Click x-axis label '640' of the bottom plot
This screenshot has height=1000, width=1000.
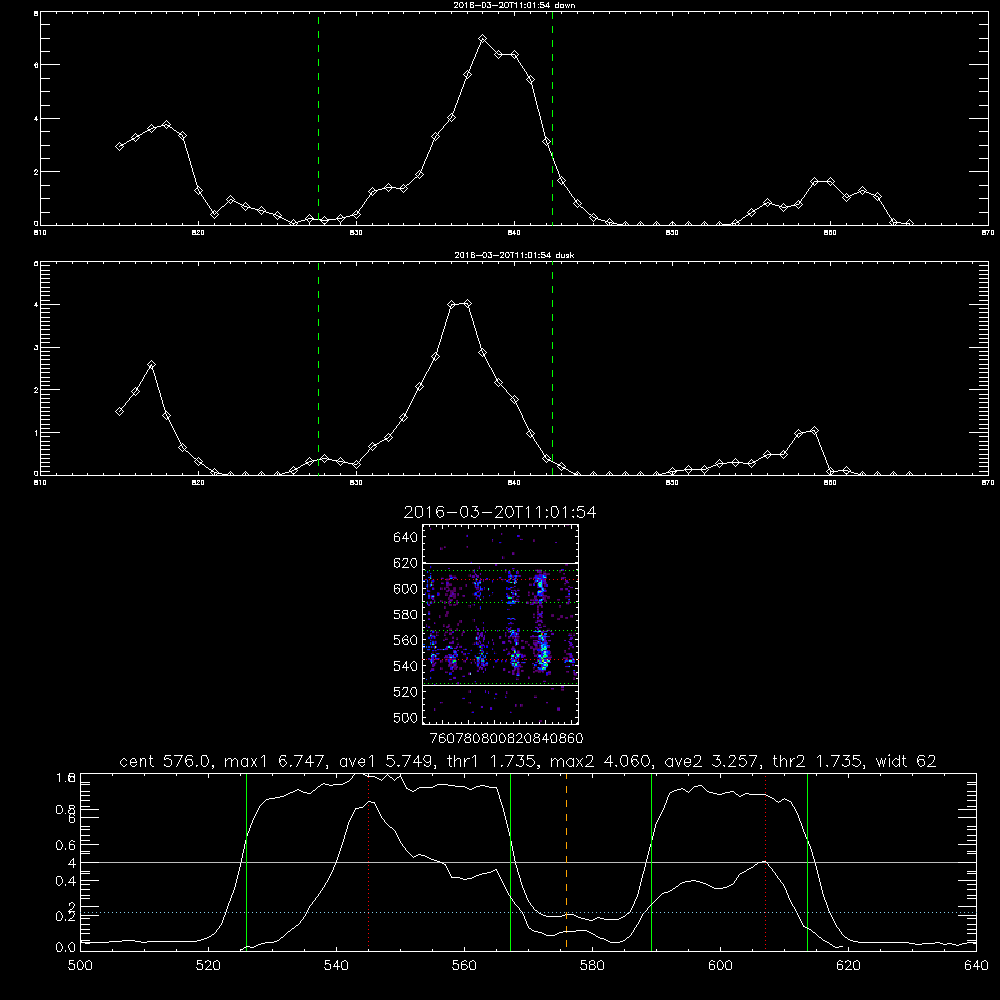[976, 966]
